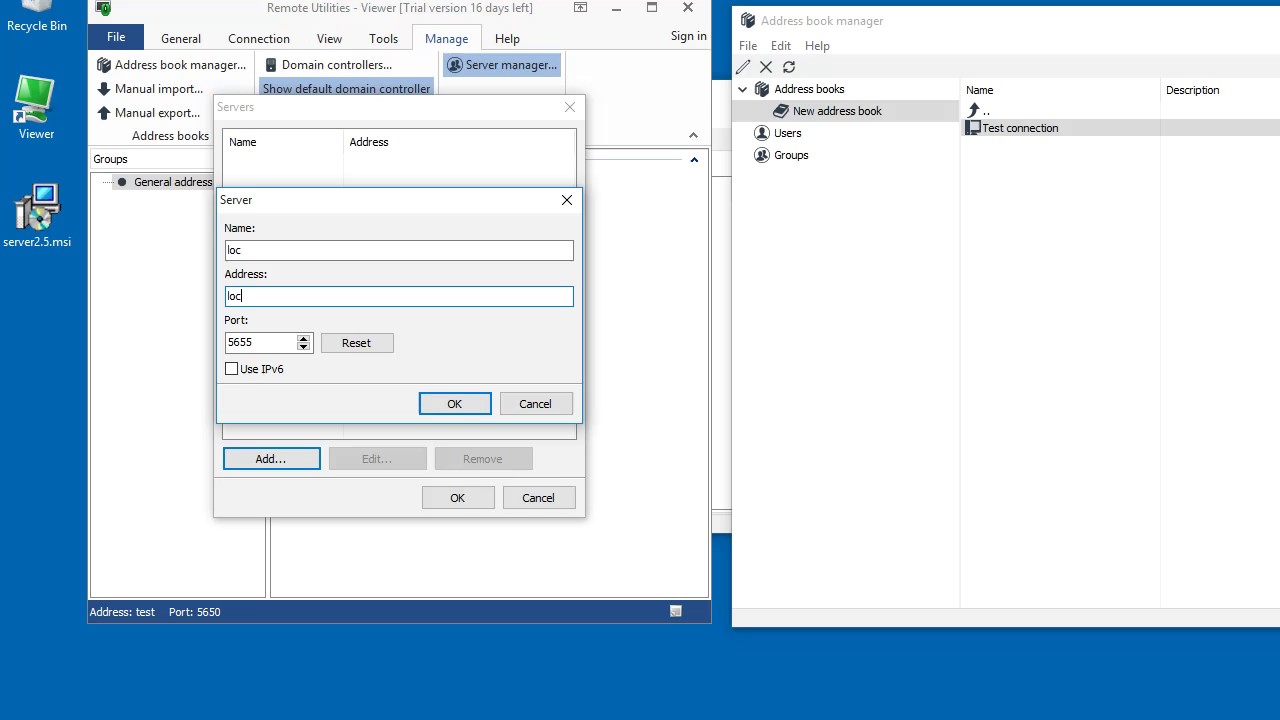Click into the Port number field
Image resolution: width=1280 pixels, height=720 pixels.
pyautogui.click(x=261, y=342)
